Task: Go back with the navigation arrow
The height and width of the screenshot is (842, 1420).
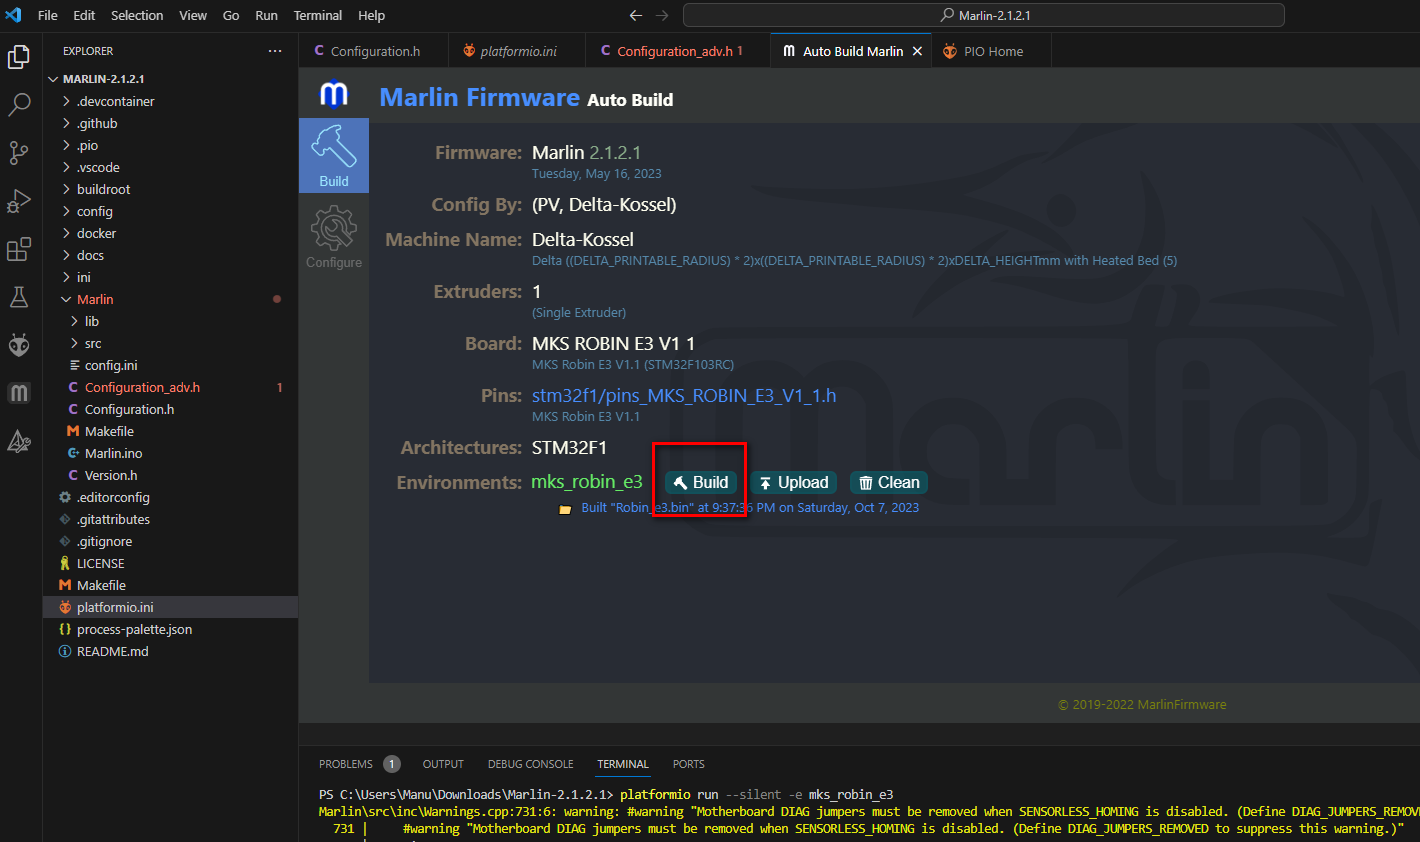Action: [x=636, y=15]
